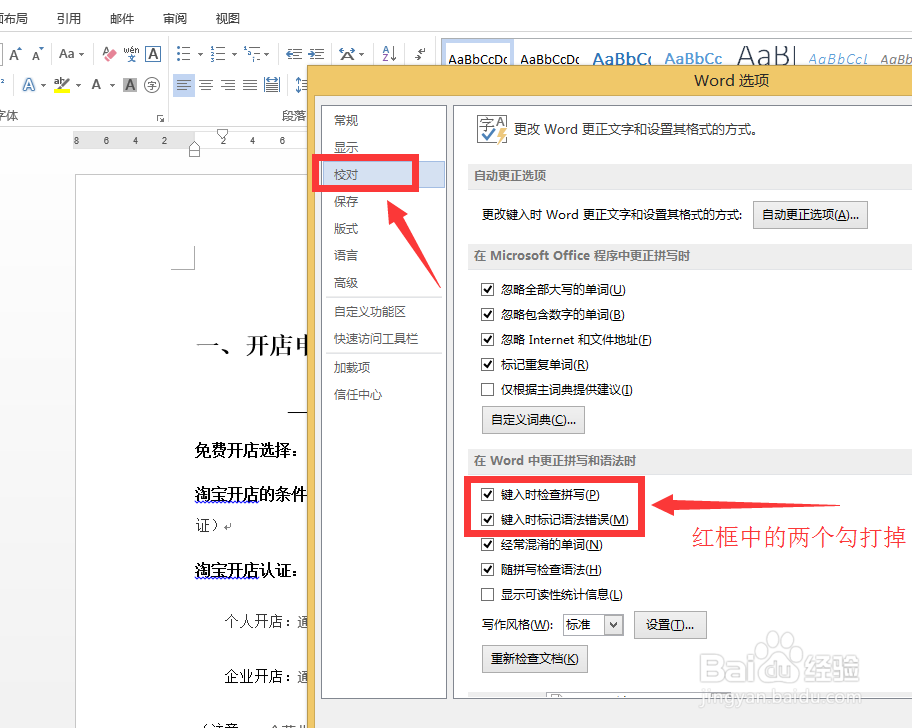This screenshot has width=912, height=728.
Task: Expand Numbering dropdown arrow
Action: (234, 55)
